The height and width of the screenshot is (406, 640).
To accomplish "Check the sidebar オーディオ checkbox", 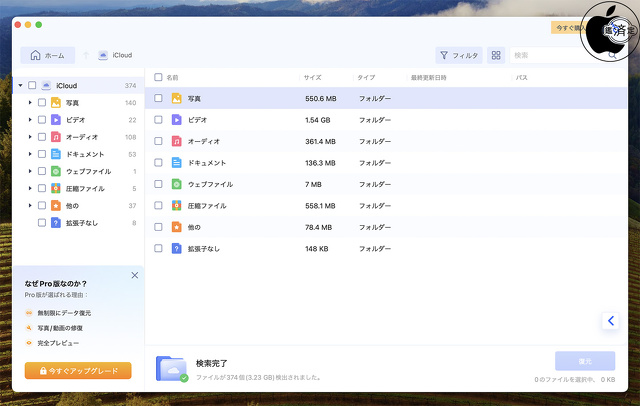I will [42, 137].
